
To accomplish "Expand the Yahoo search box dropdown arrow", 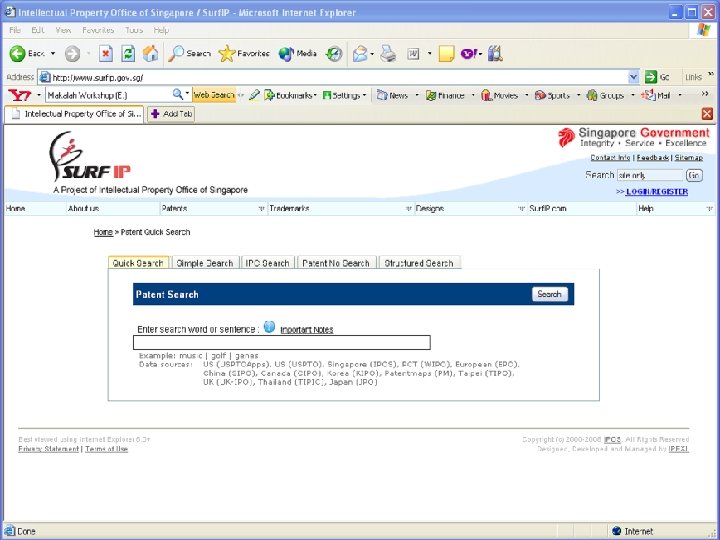I will coord(187,94).
